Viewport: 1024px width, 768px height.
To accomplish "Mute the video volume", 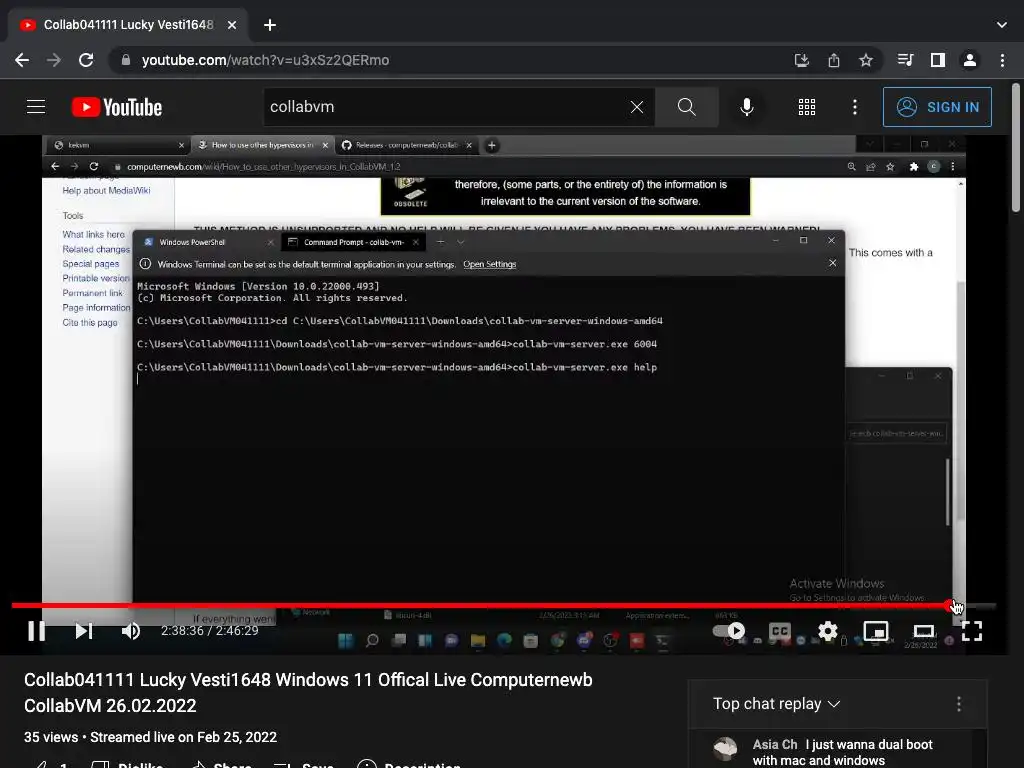I will [x=131, y=631].
